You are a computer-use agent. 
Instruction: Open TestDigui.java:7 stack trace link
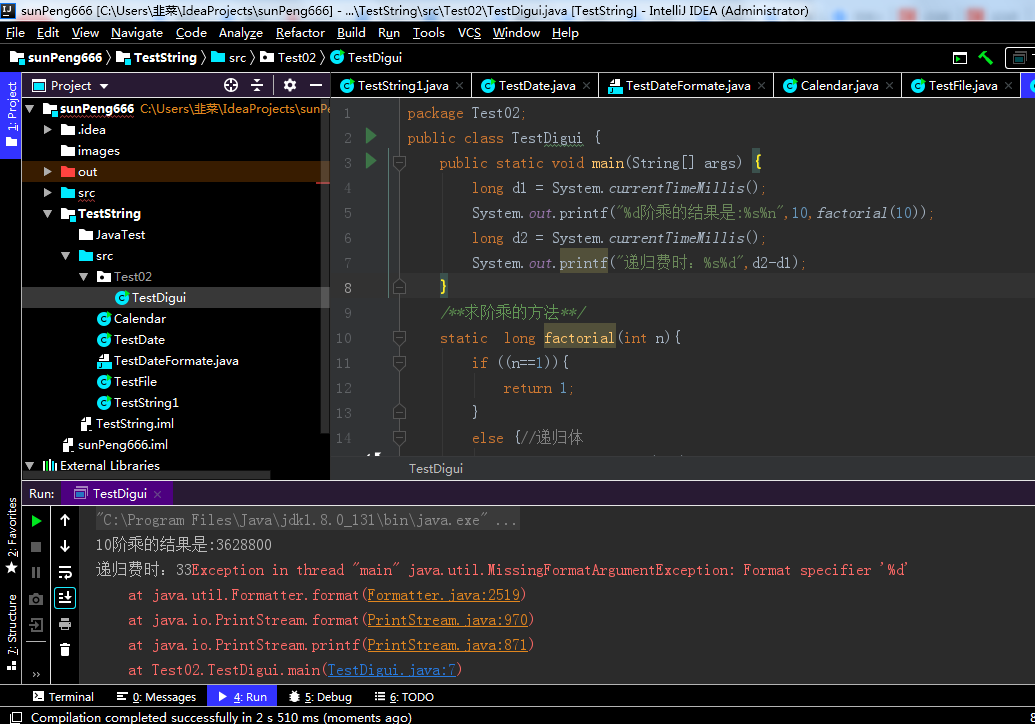click(392, 671)
